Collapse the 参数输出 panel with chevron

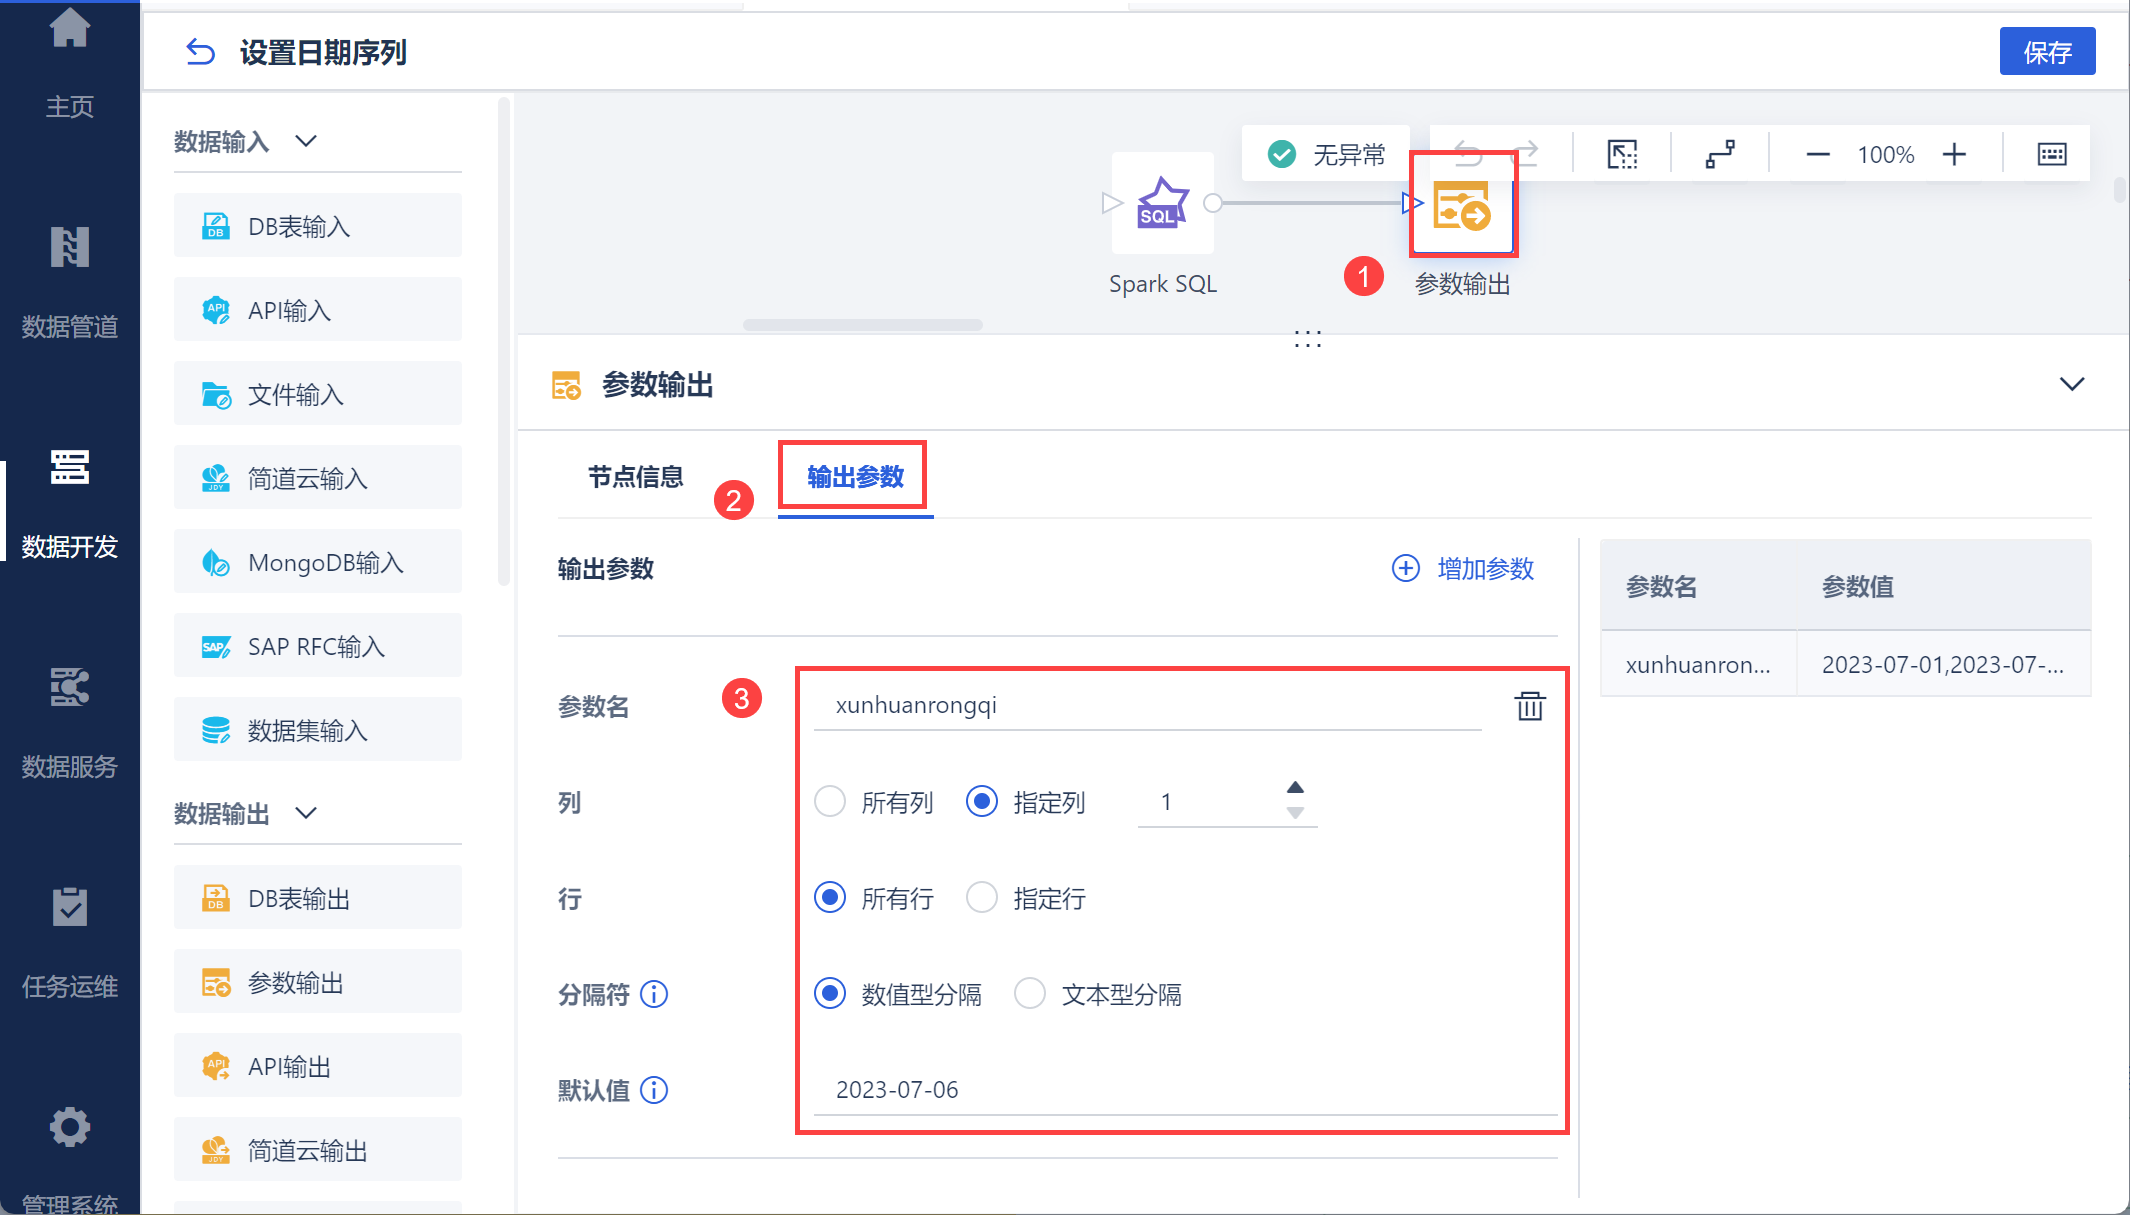[x=2071, y=385]
